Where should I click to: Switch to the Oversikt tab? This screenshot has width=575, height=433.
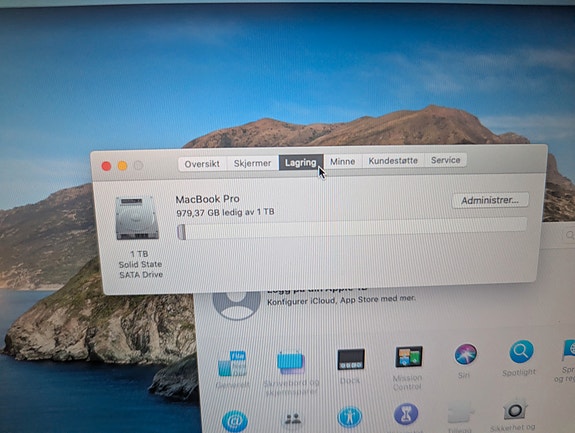(202, 164)
